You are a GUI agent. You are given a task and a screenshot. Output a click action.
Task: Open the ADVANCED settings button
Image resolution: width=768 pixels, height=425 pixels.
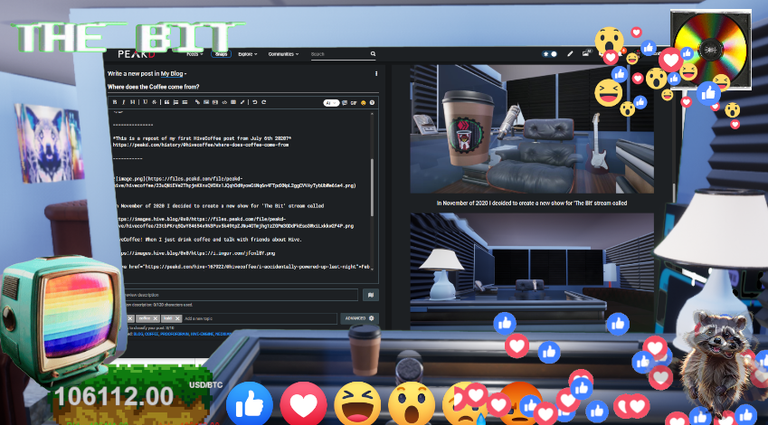(x=360, y=318)
